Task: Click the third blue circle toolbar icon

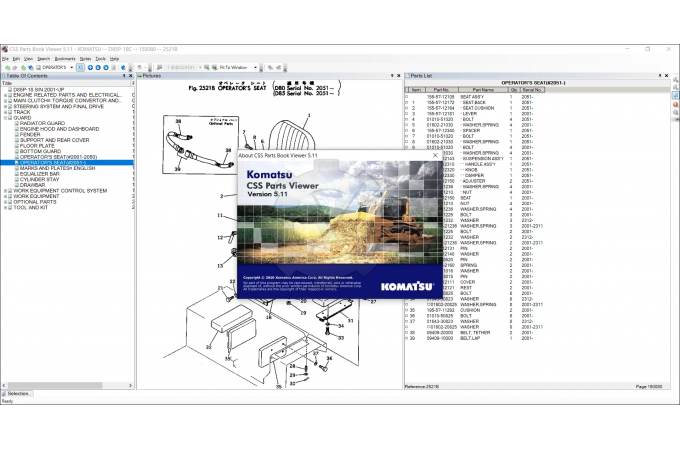Action: (106, 68)
